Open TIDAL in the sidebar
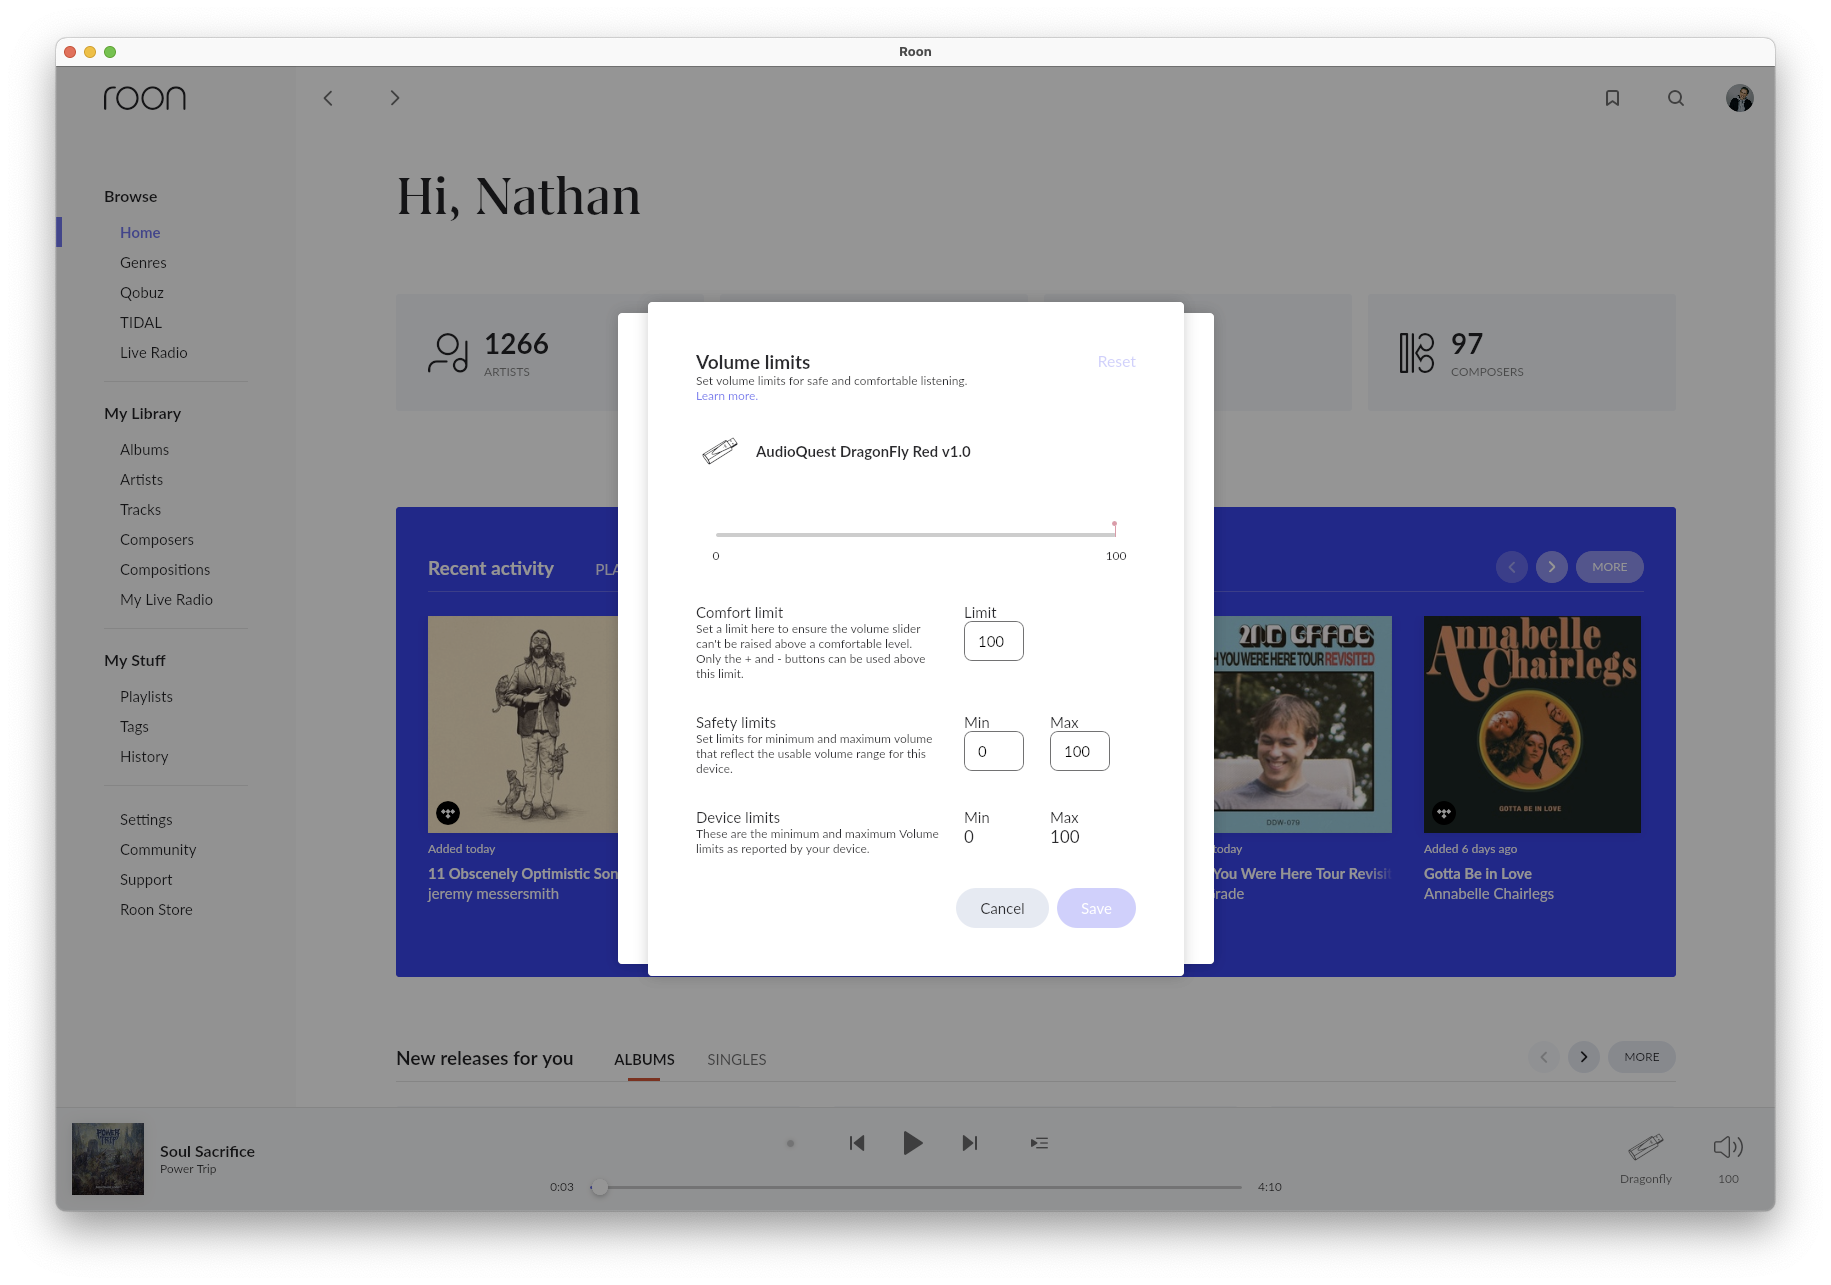Image resolution: width=1831 pixels, height=1285 pixels. point(141,322)
